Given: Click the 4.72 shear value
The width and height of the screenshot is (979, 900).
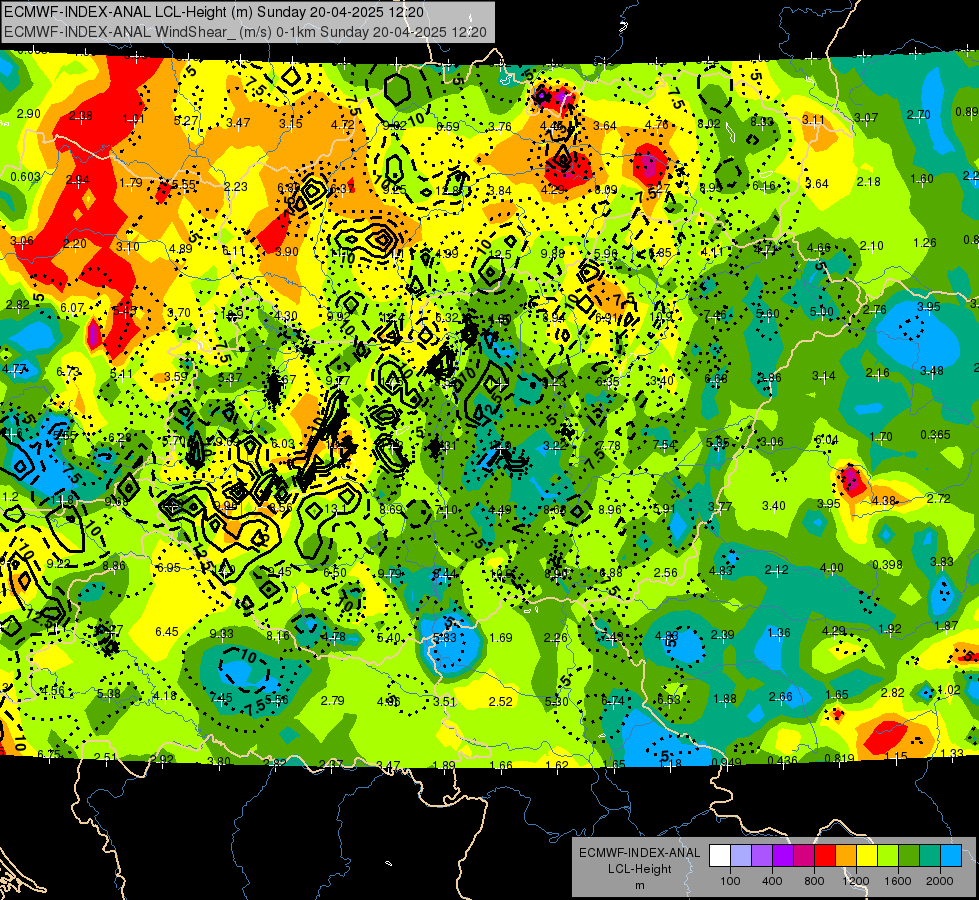Looking at the screenshot, I should tap(343, 124).
